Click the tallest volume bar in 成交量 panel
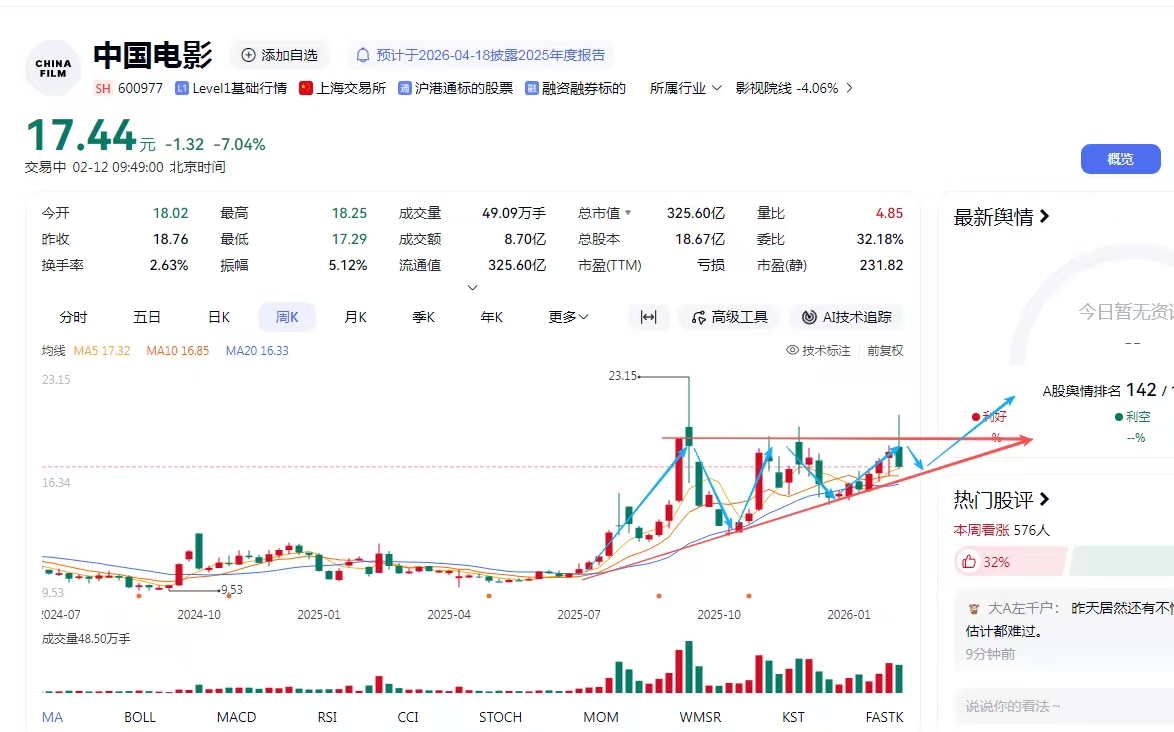Viewport: 1174px width, 732px height. [689, 667]
